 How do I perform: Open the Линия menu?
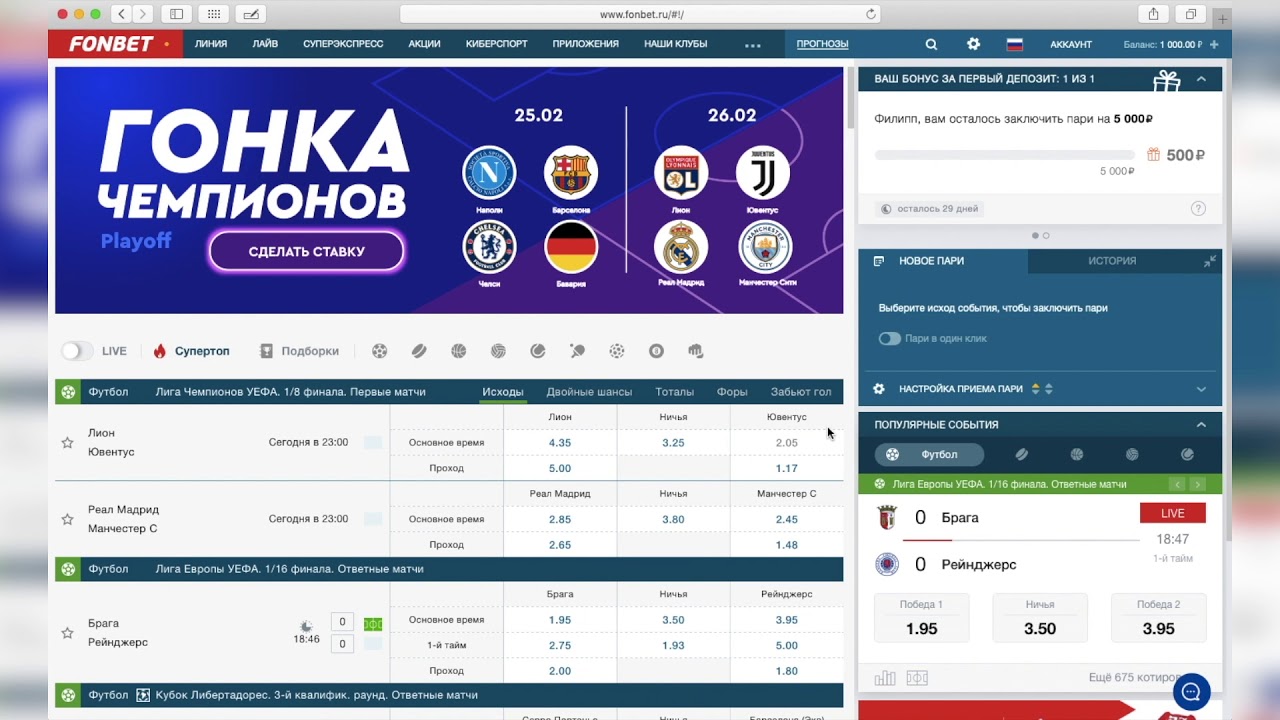[211, 44]
